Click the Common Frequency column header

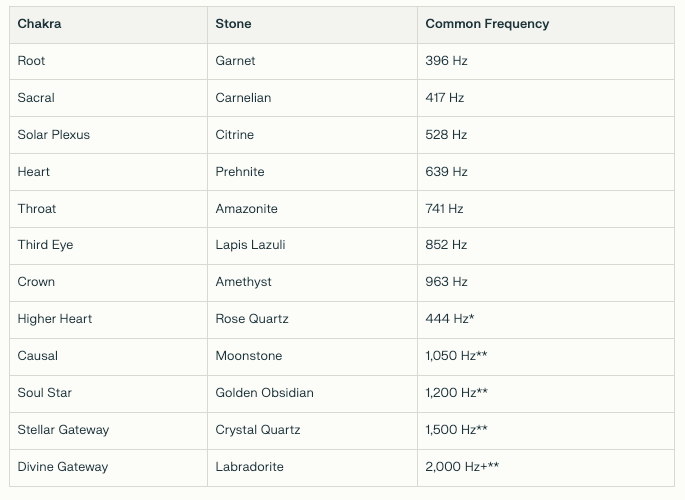point(487,24)
